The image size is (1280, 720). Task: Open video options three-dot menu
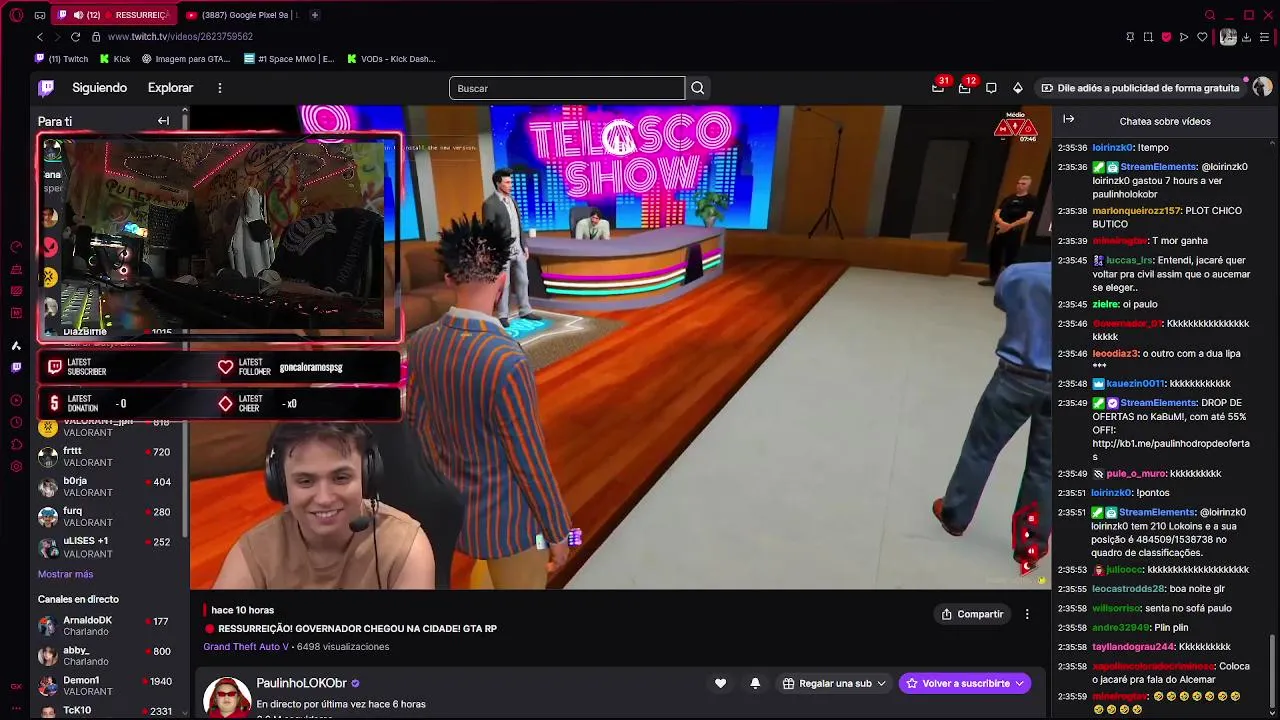point(1027,614)
